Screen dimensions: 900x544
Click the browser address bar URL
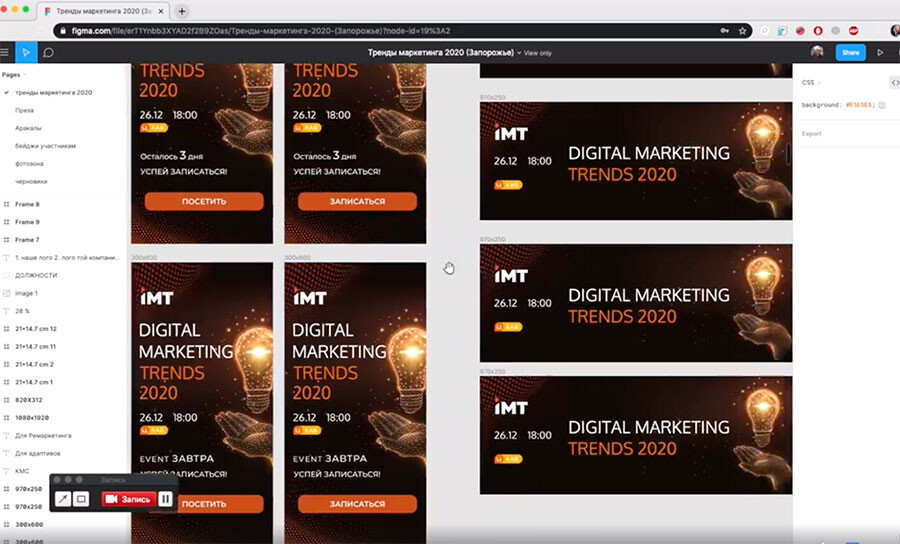(261, 31)
